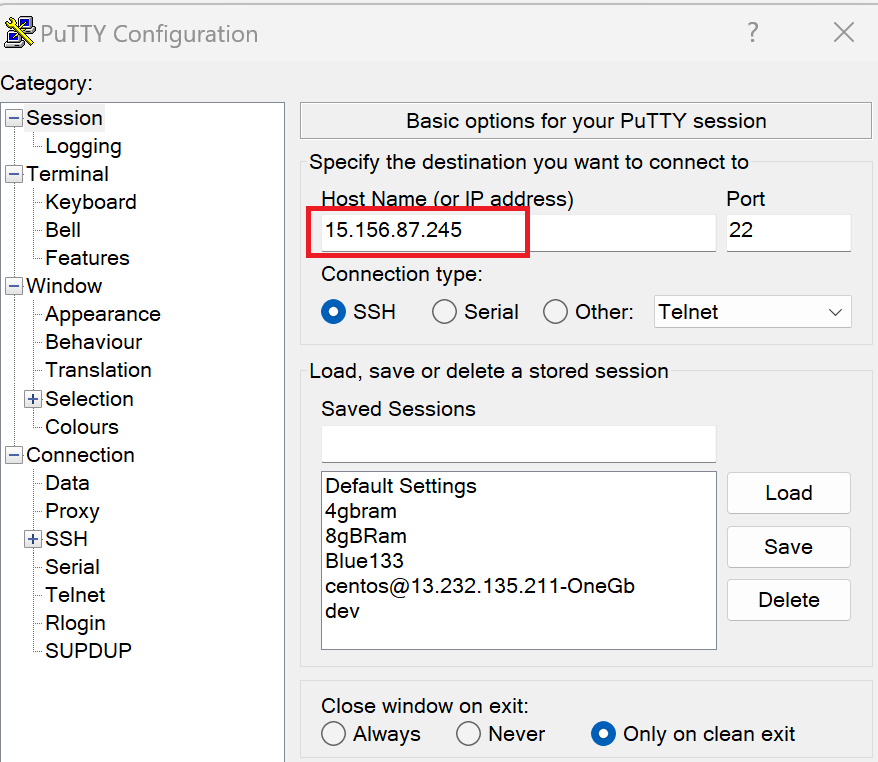
Task: Select the Other connection type radio button
Action: [x=555, y=312]
